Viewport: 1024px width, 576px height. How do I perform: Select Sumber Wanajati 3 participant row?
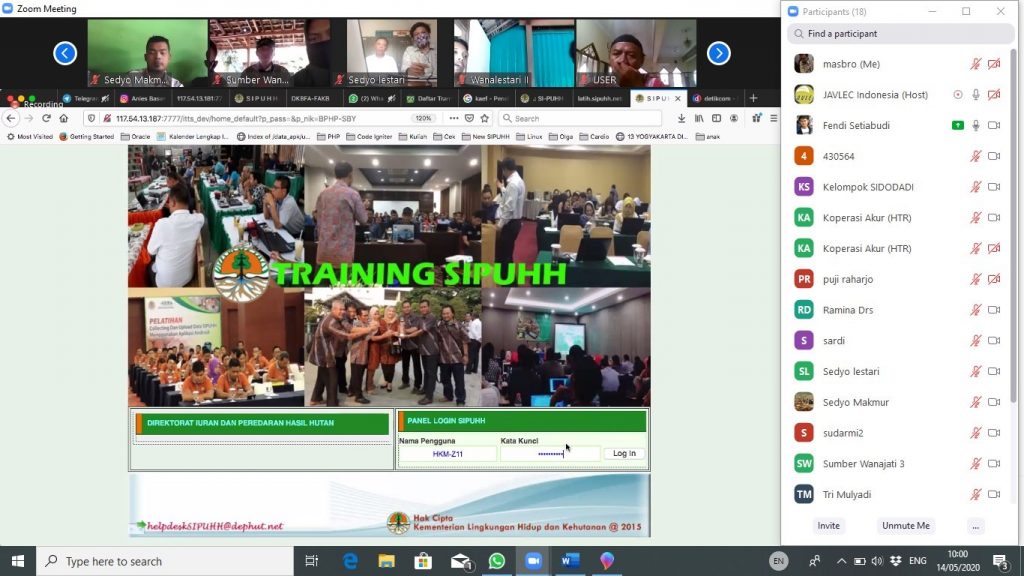[x=898, y=464]
